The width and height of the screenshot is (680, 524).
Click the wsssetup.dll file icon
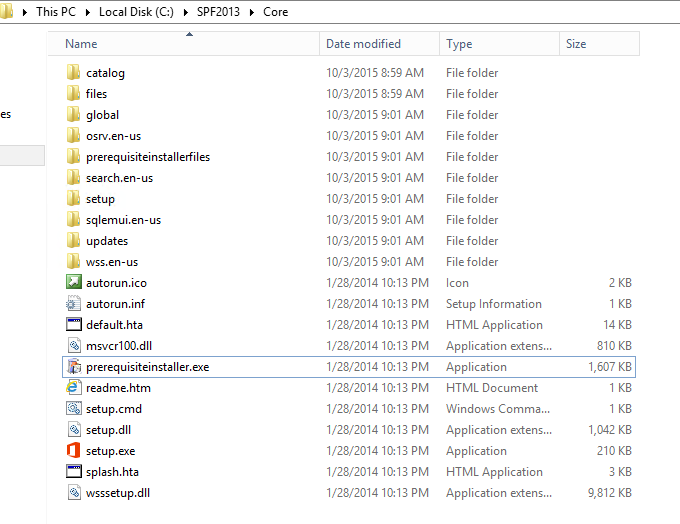pos(74,492)
